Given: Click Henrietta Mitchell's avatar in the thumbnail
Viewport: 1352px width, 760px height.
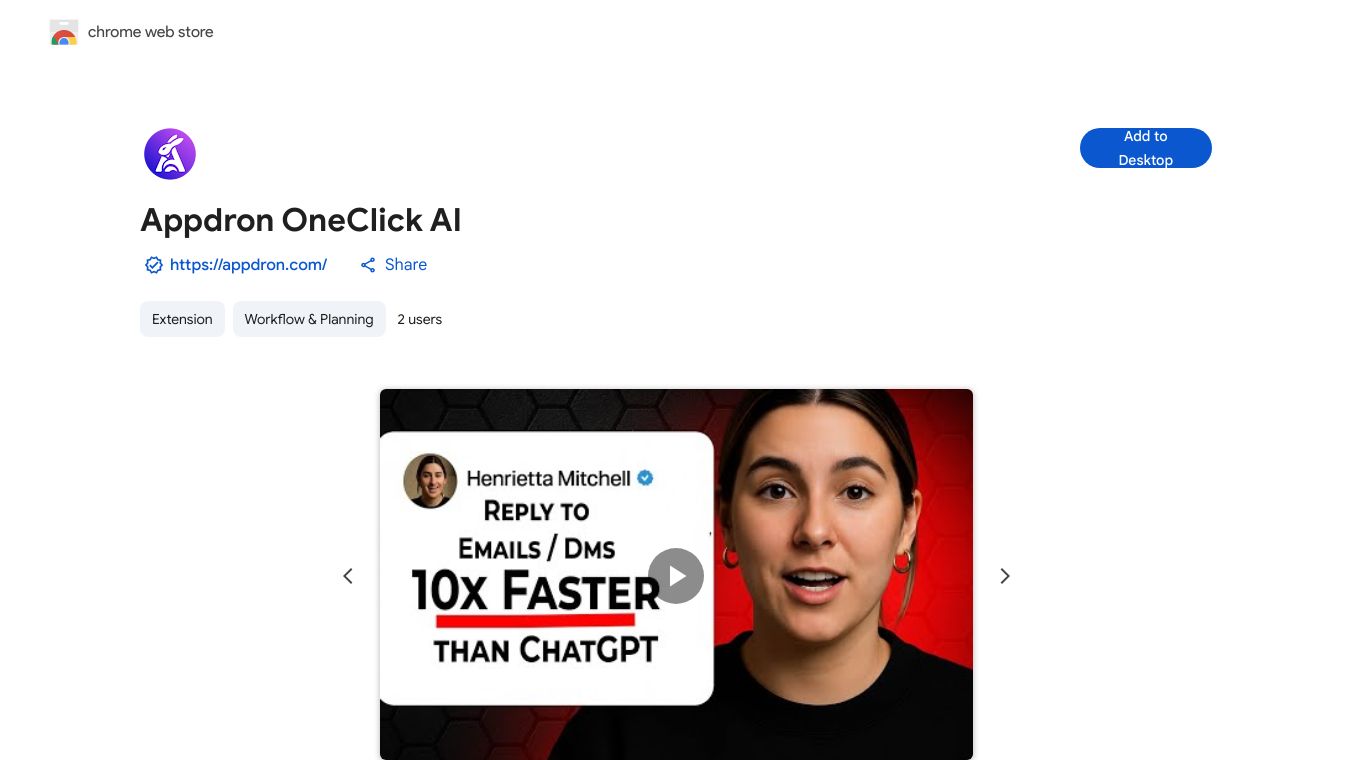Looking at the screenshot, I should pyautogui.click(x=430, y=481).
